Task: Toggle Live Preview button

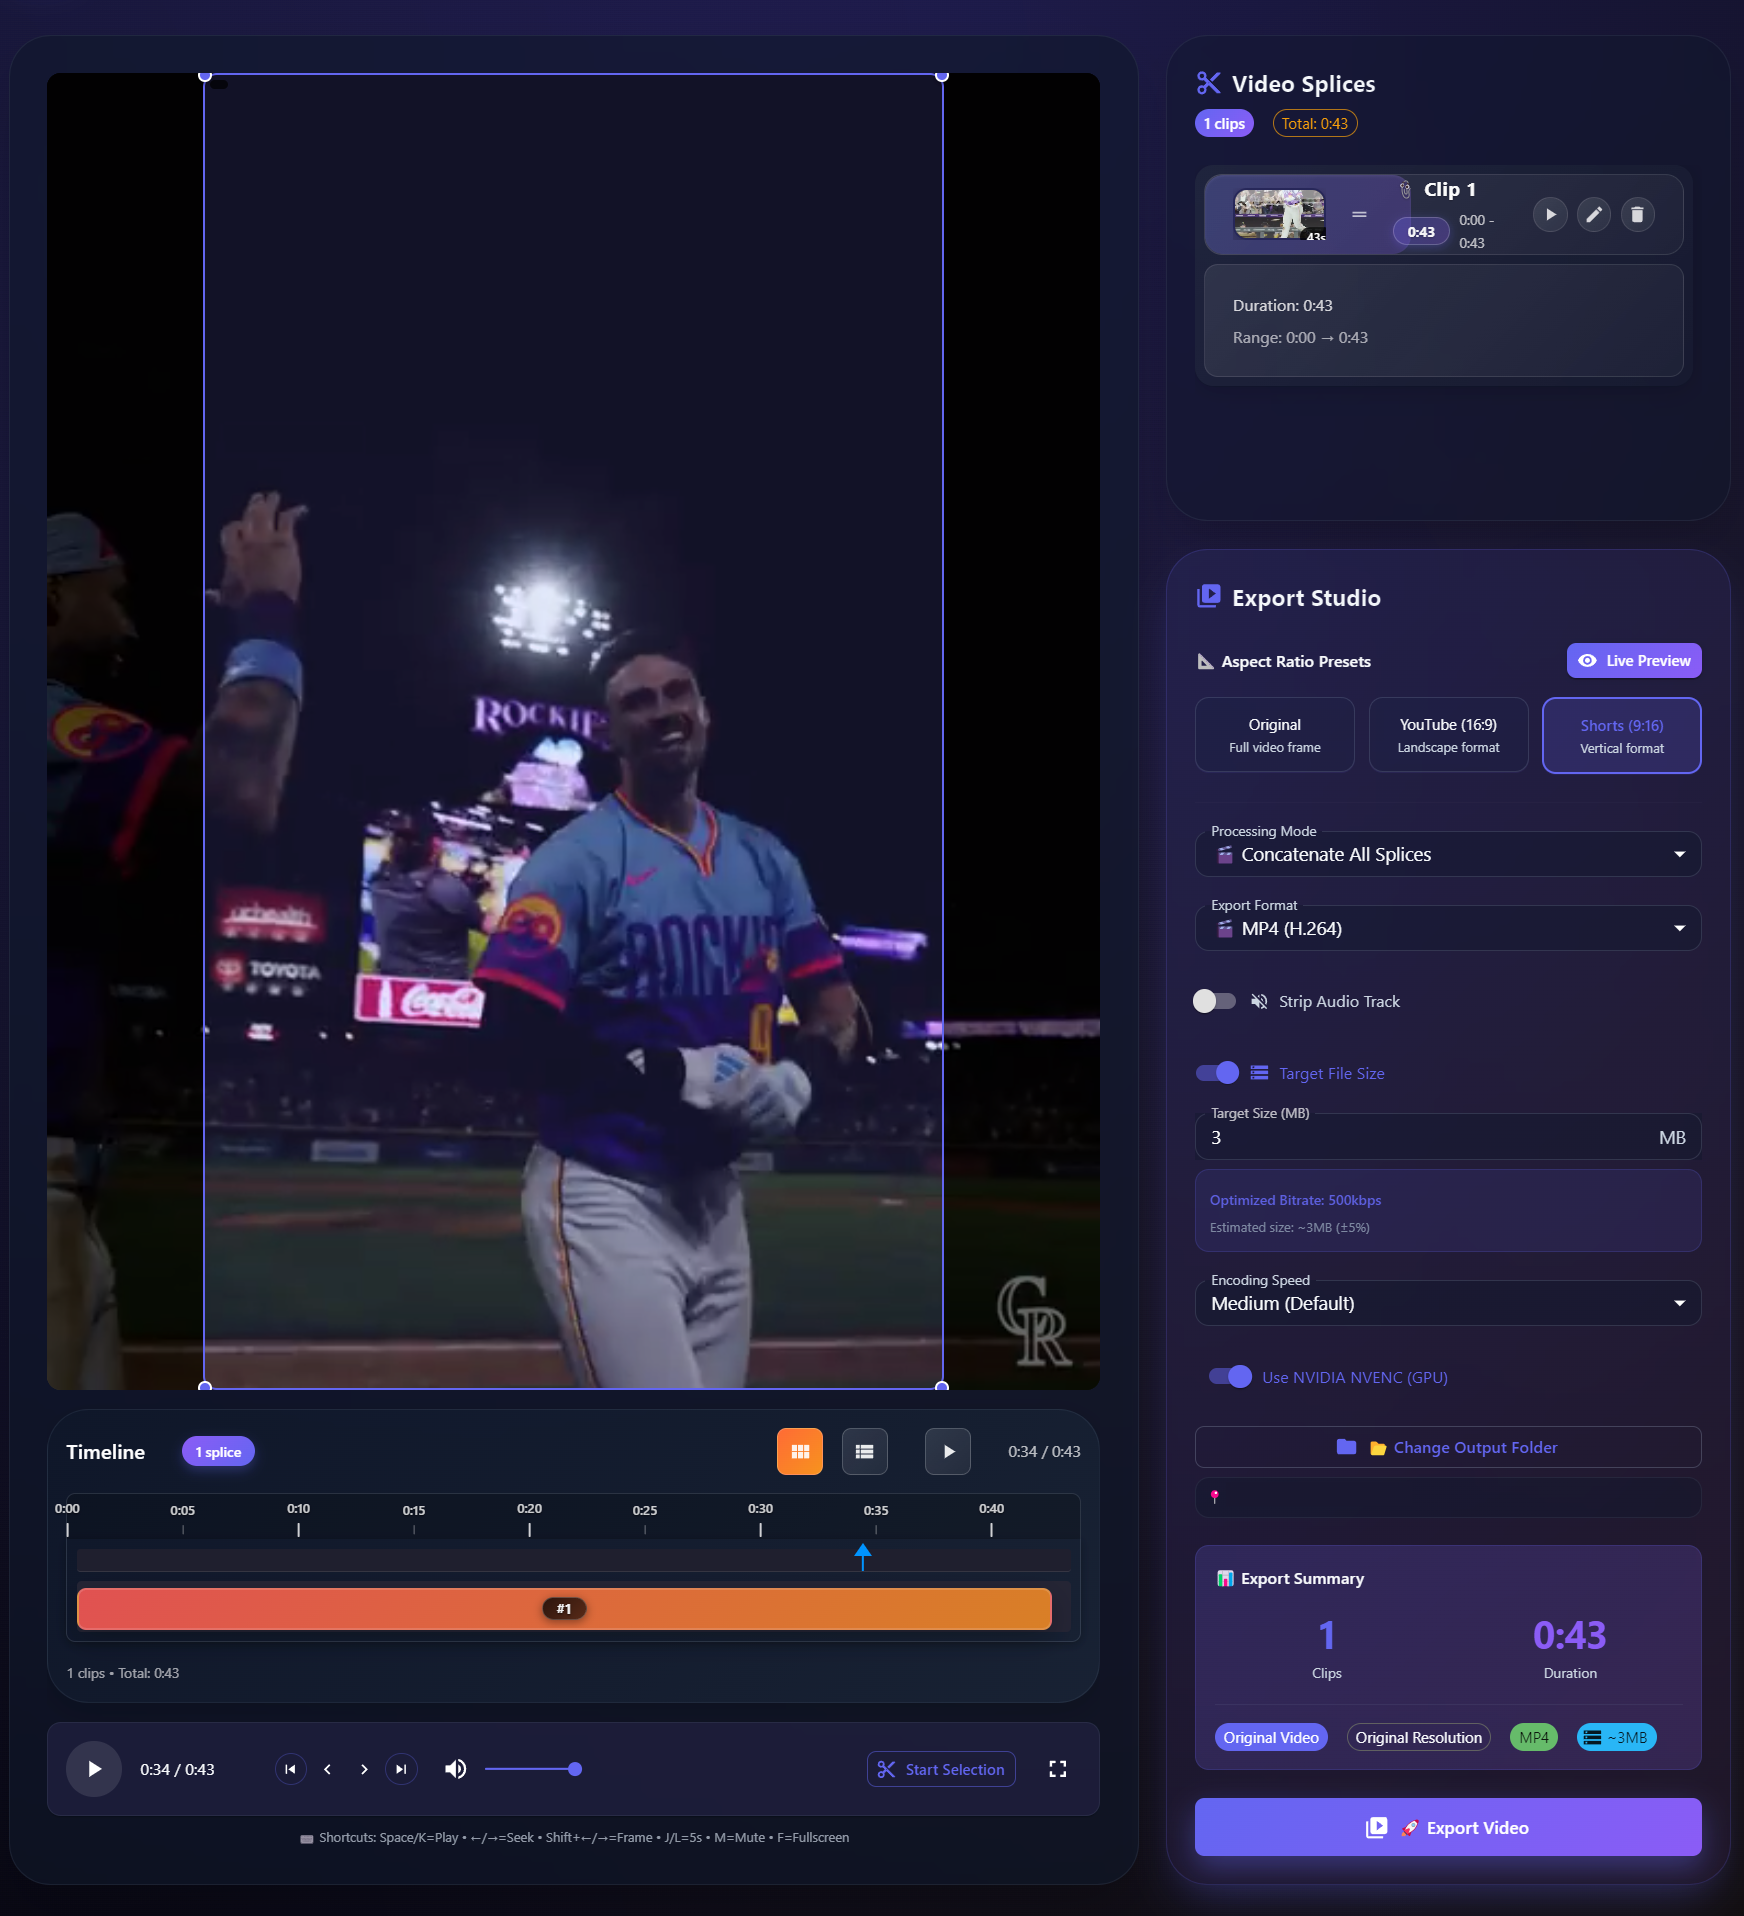Action: 1634,660
